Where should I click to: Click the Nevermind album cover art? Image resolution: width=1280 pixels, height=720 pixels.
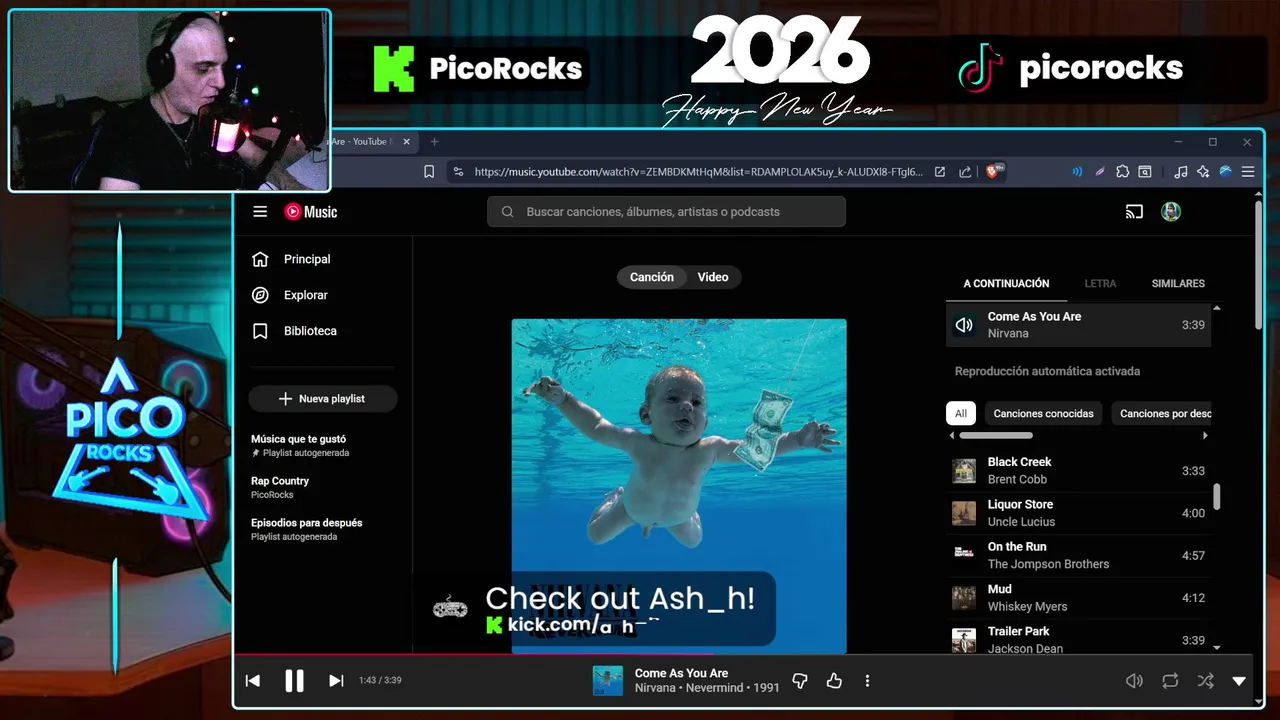679,485
